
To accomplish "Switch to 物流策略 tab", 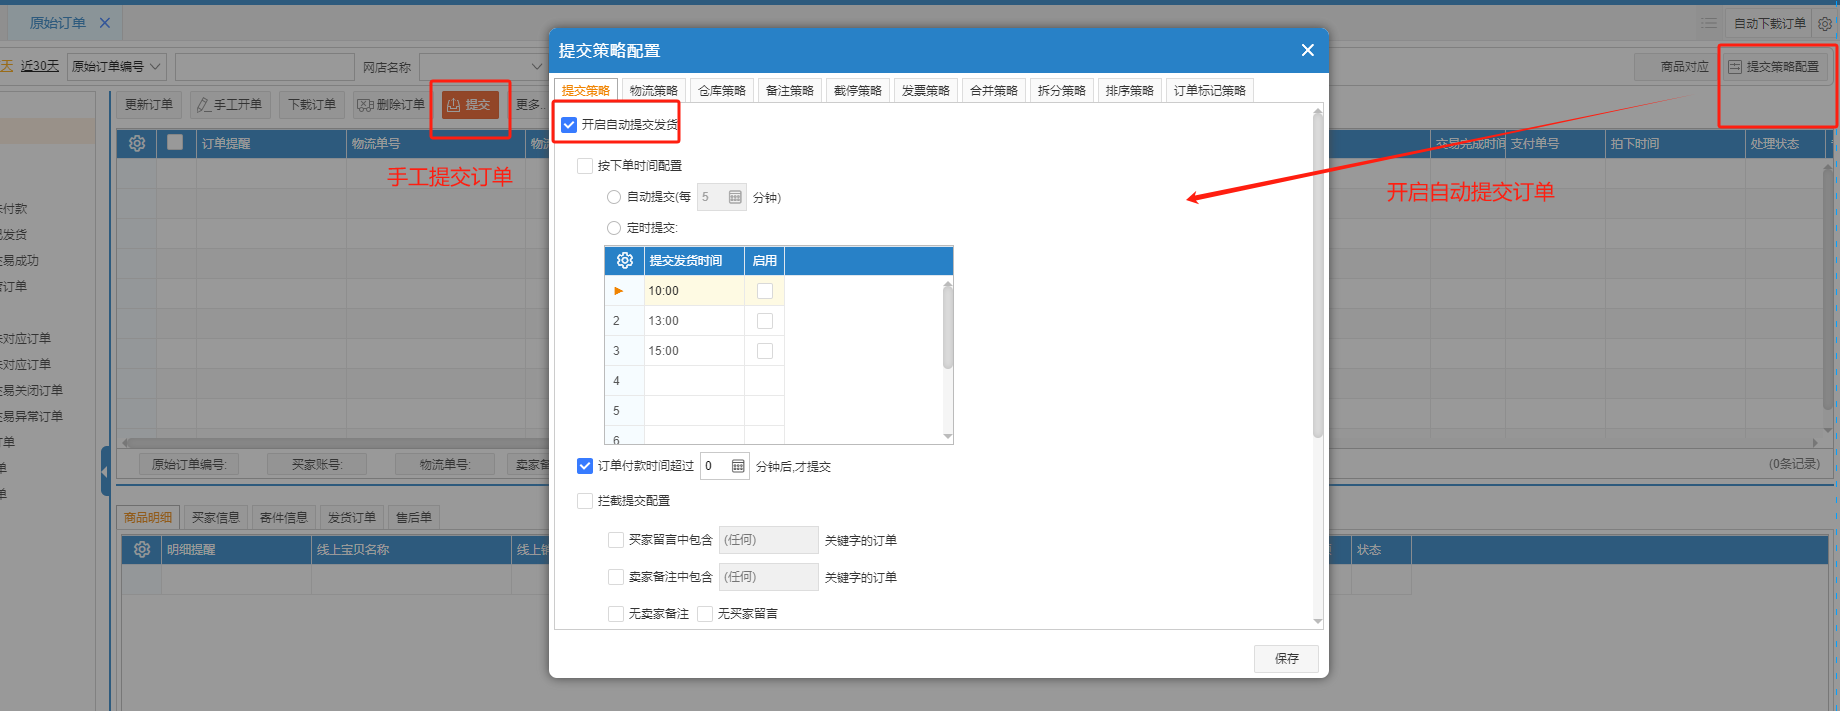I will pyautogui.click(x=654, y=91).
